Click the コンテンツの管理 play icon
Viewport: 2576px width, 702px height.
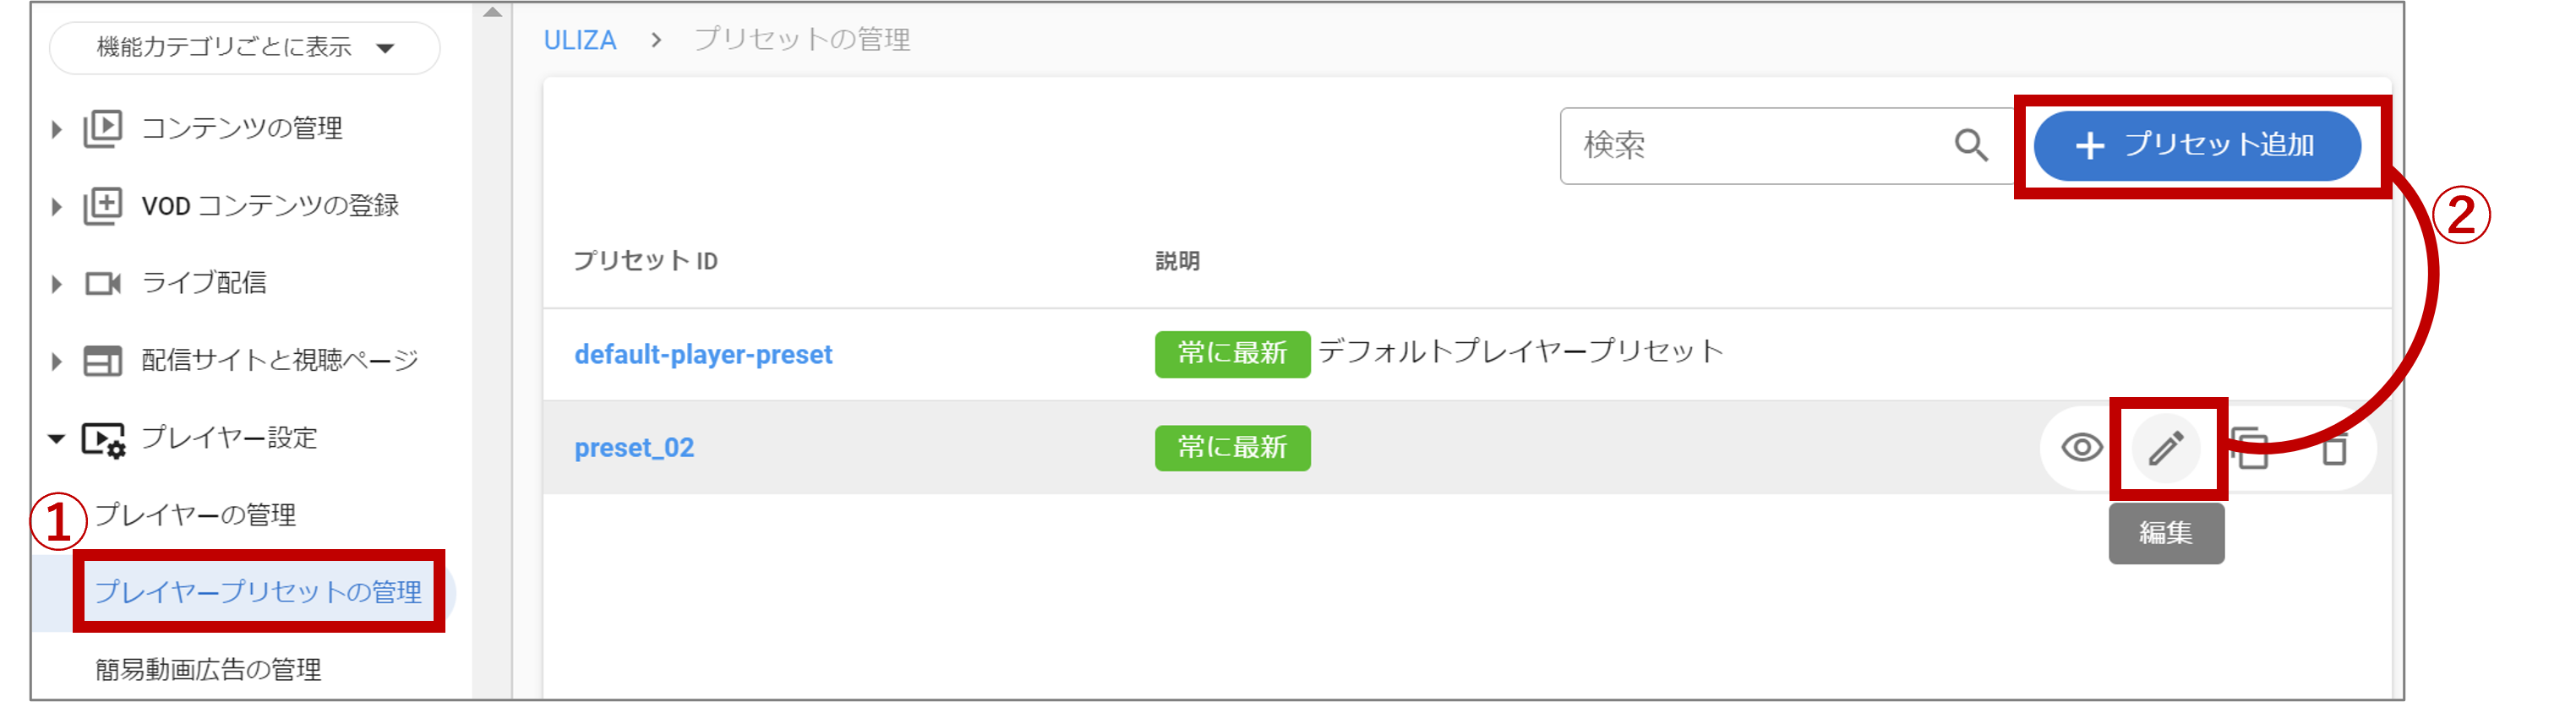coord(102,128)
